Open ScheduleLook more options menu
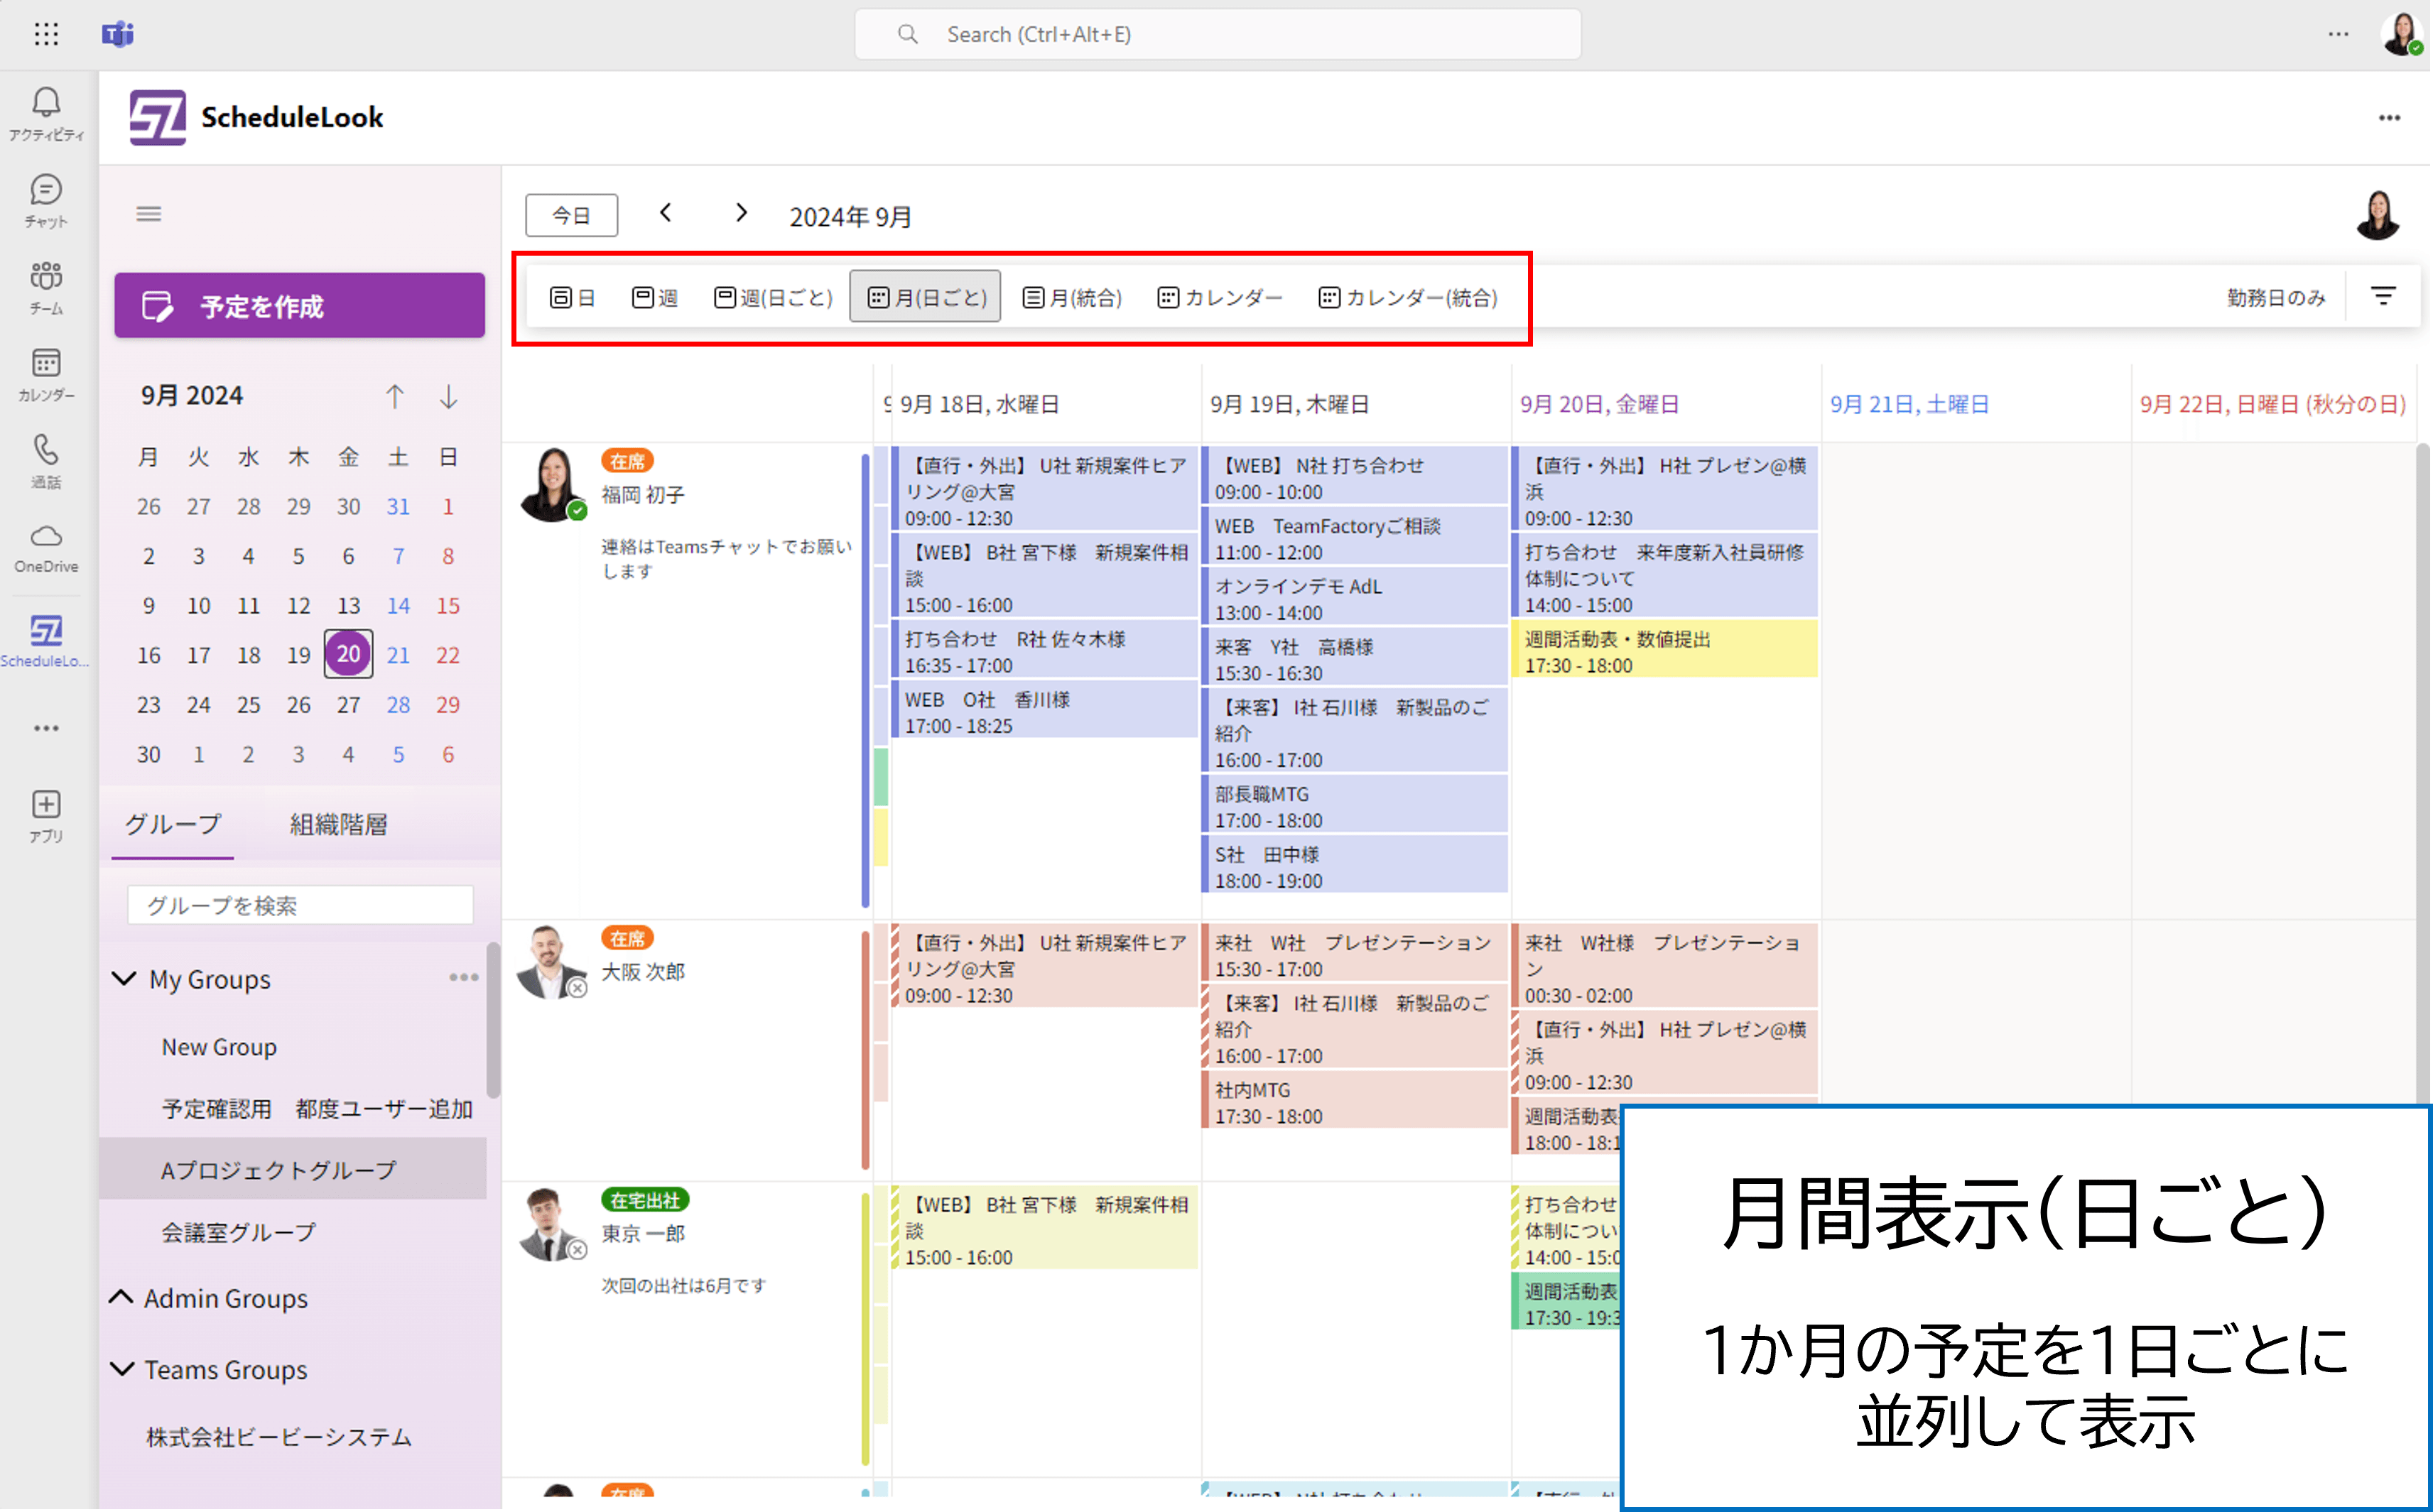2433x1512 pixels. (x=2389, y=117)
